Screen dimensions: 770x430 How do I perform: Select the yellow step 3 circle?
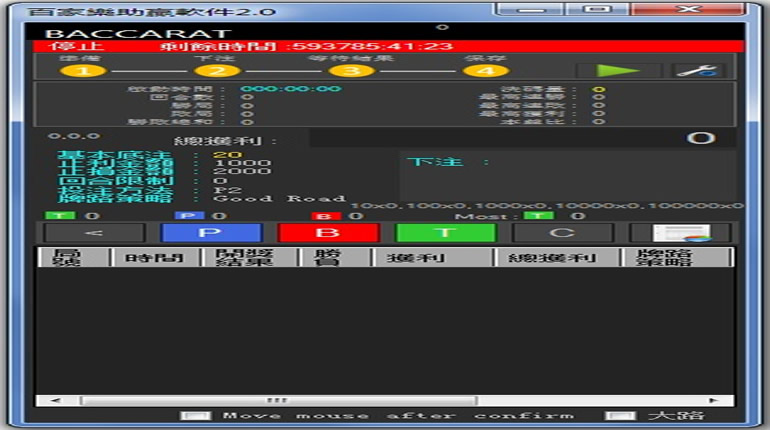point(350,71)
